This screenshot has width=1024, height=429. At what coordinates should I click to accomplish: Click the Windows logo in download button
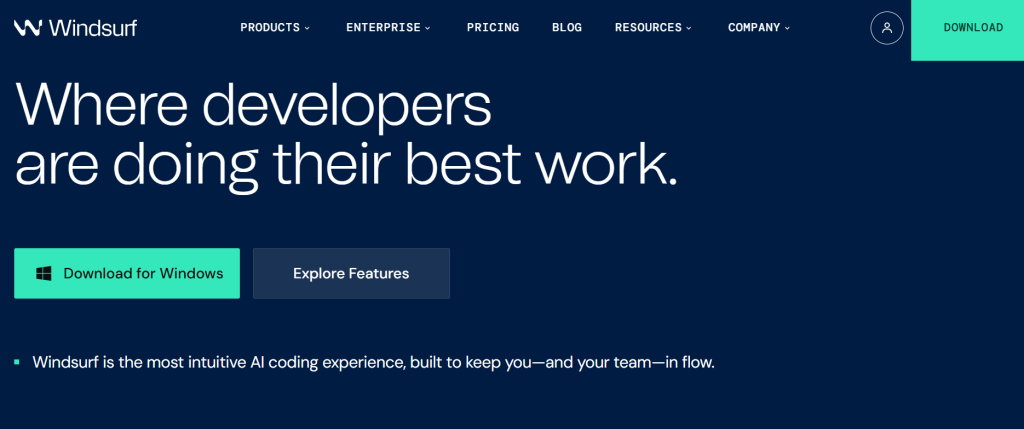coord(44,274)
